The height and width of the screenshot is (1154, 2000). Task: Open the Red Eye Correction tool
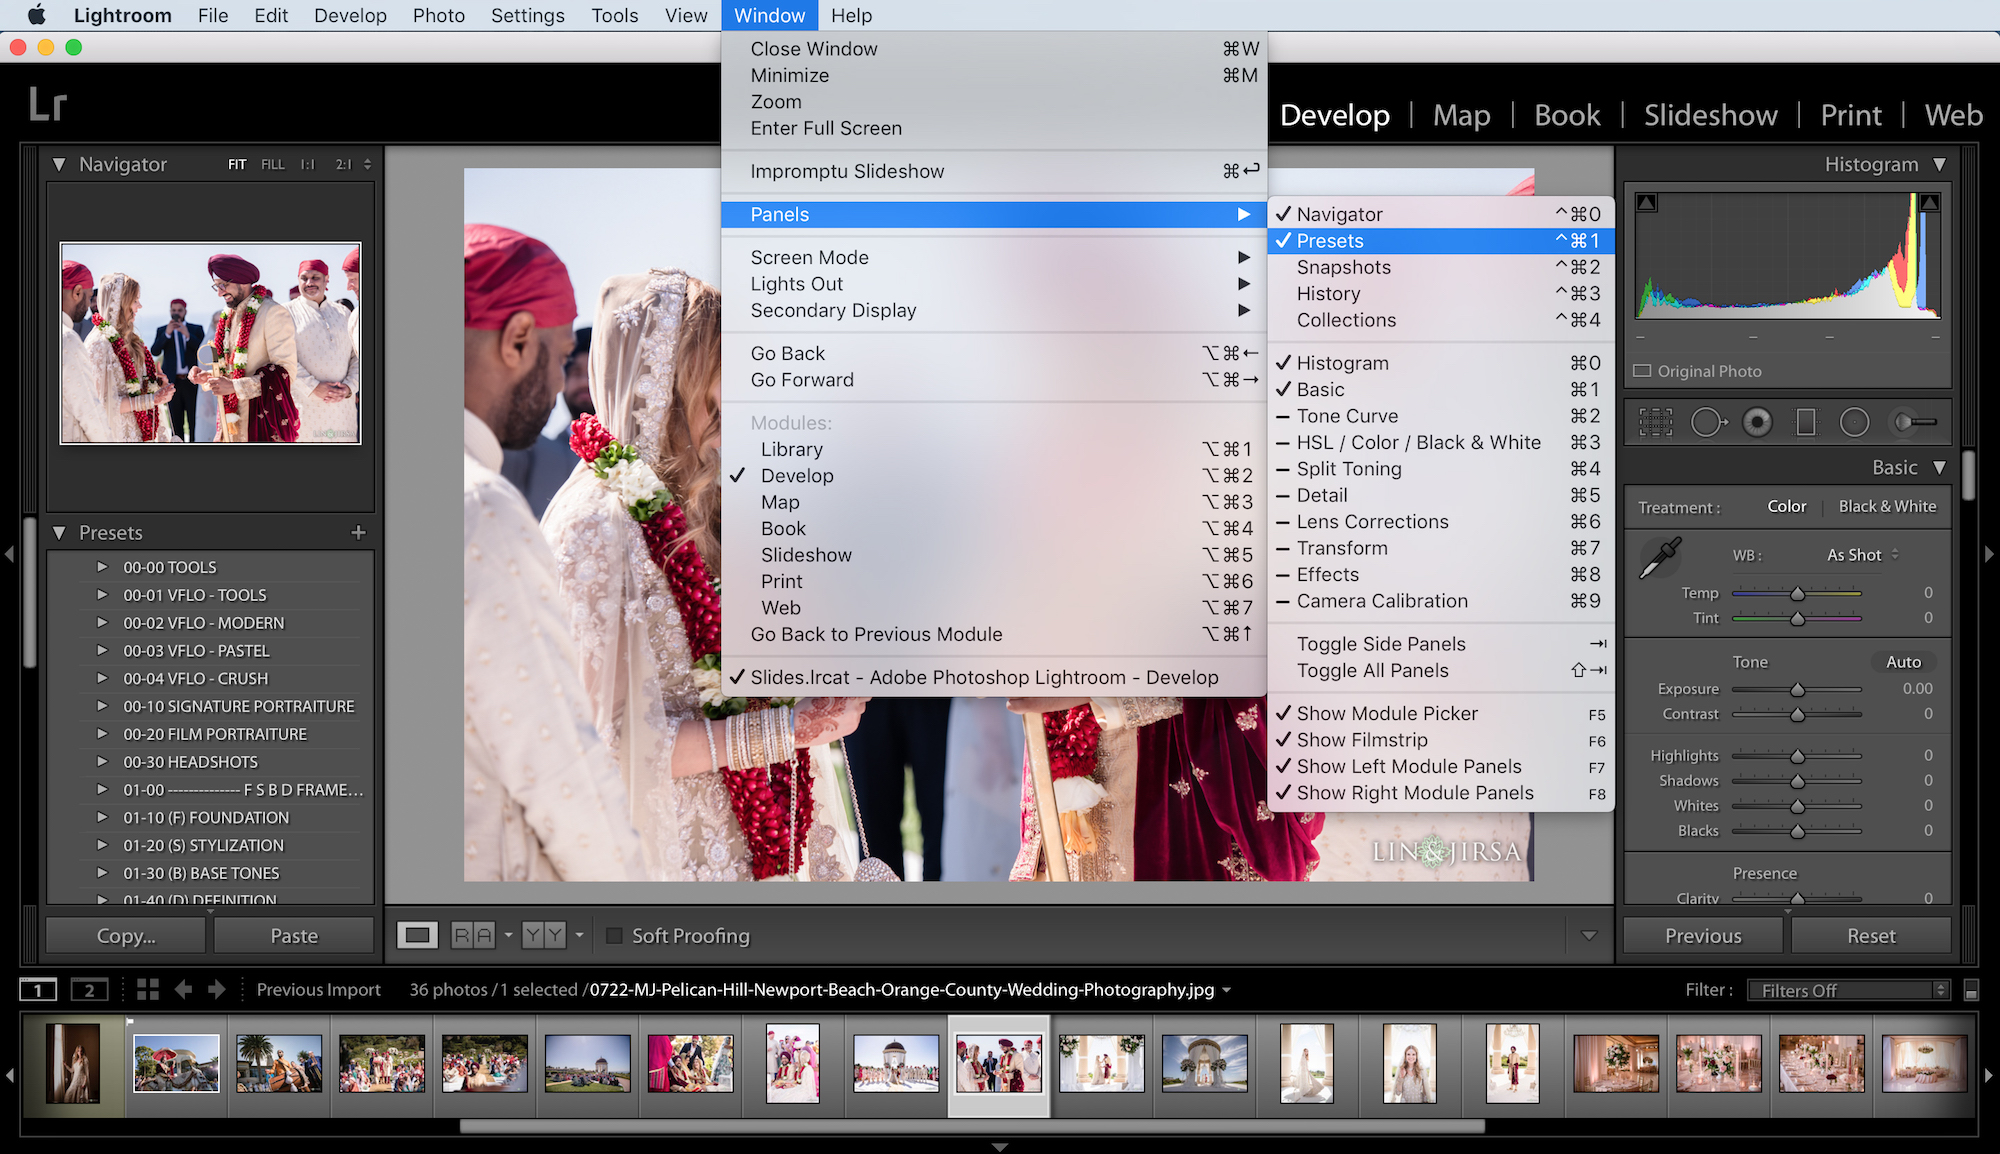(x=1757, y=421)
